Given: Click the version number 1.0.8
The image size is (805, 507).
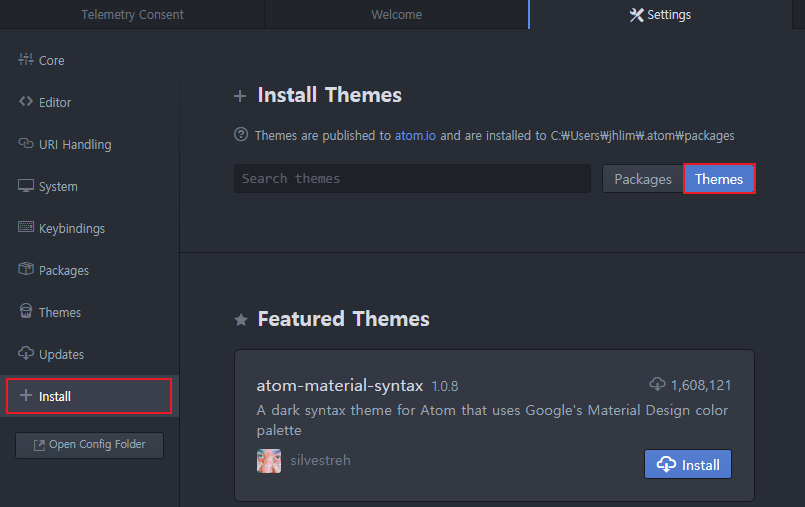Looking at the screenshot, I should pos(445,386).
